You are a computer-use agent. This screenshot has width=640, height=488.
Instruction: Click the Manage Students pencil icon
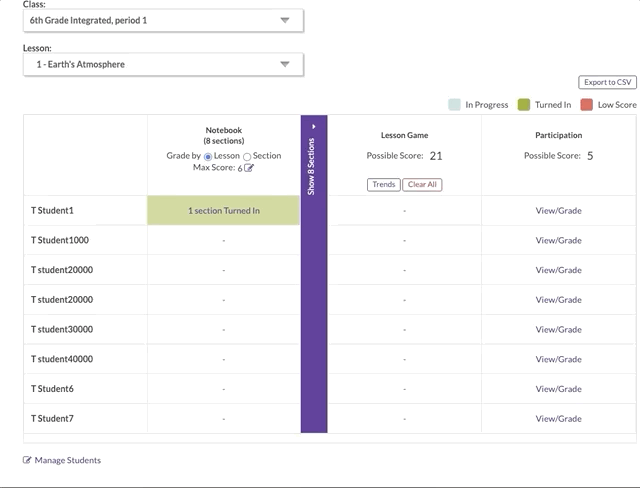coord(27,460)
